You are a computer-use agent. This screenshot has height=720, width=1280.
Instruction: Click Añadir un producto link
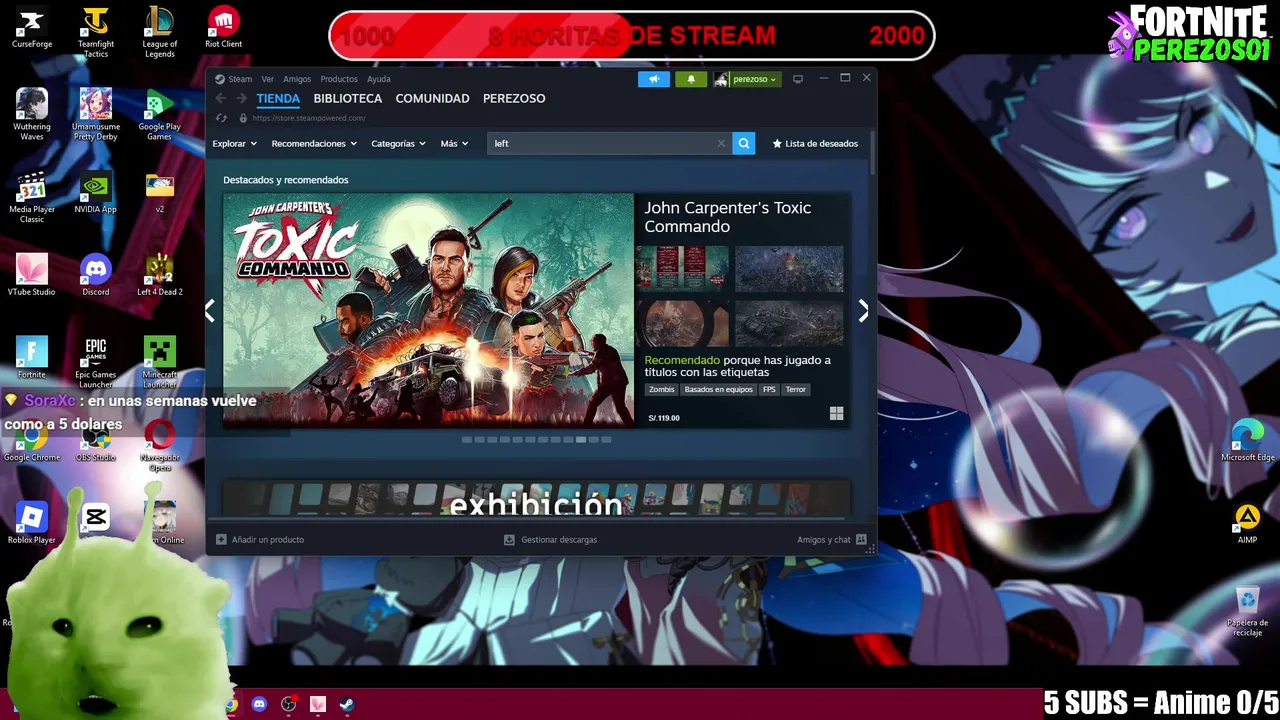click(x=268, y=540)
